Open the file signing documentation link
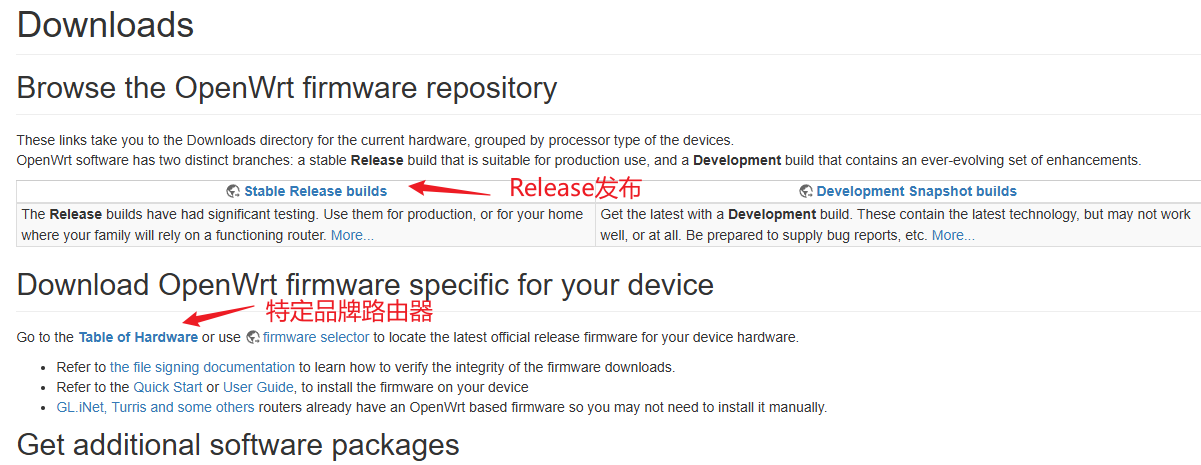The width and height of the screenshot is (1201, 465). point(202,367)
